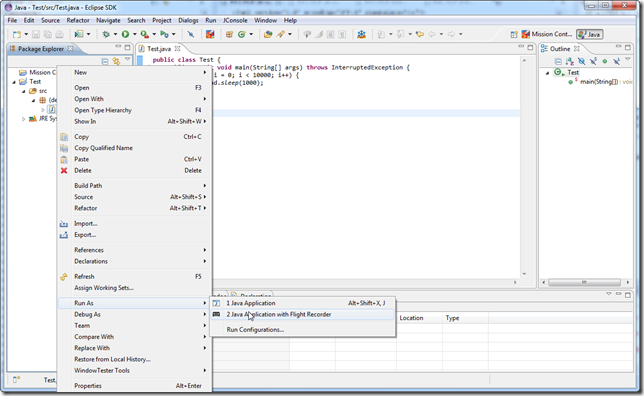
Task: Open the Refactor menu in menu bar
Action: click(x=78, y=20)
